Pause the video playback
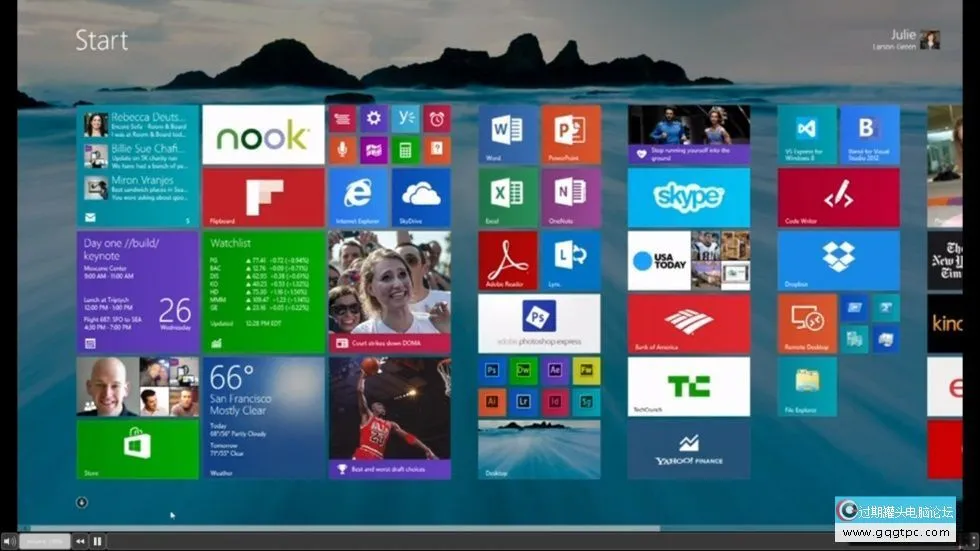Image resolution: width=980 pixels, height=551 pixels. coord(98,541)
